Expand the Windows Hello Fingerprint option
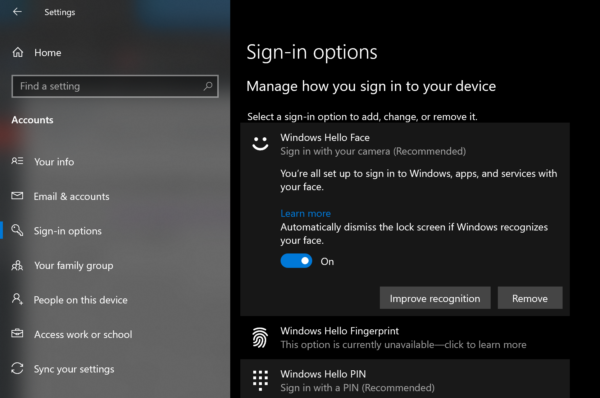The width and height of the screenshot is (600, 398). (x=405, y=338)
